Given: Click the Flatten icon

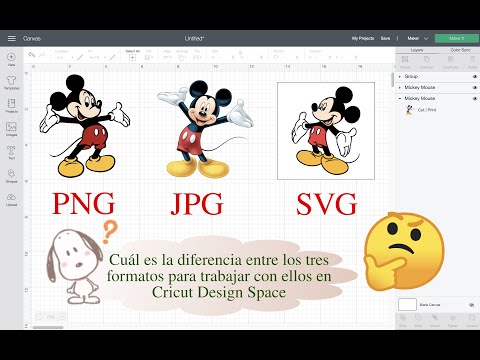Looking at the screenshot, I should (452, 318).
